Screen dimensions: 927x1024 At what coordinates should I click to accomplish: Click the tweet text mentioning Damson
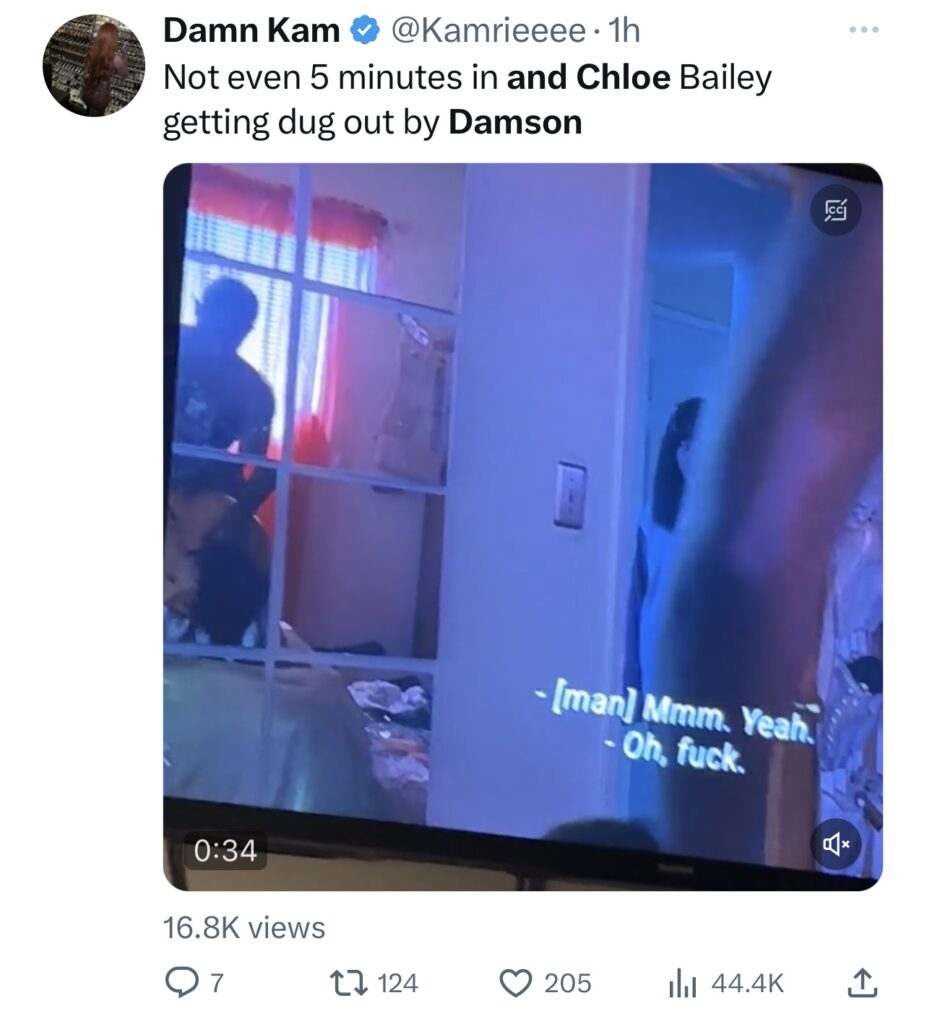(467, 99)
